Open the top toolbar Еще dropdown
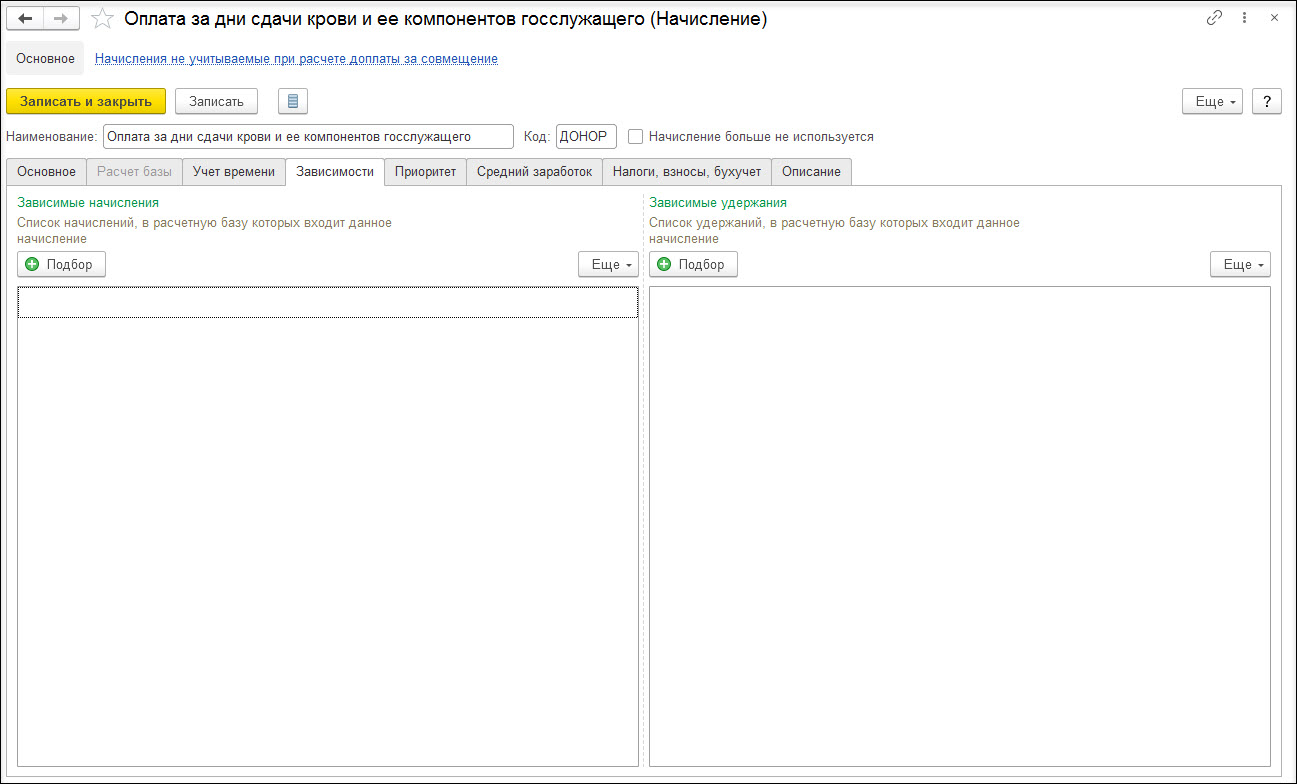This screenshot has height=784, width=1297. 1212,101
